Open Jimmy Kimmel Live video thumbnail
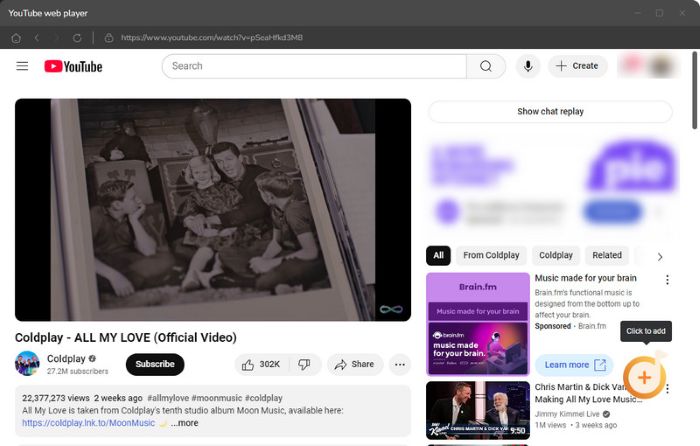 [x=478, y=410]
